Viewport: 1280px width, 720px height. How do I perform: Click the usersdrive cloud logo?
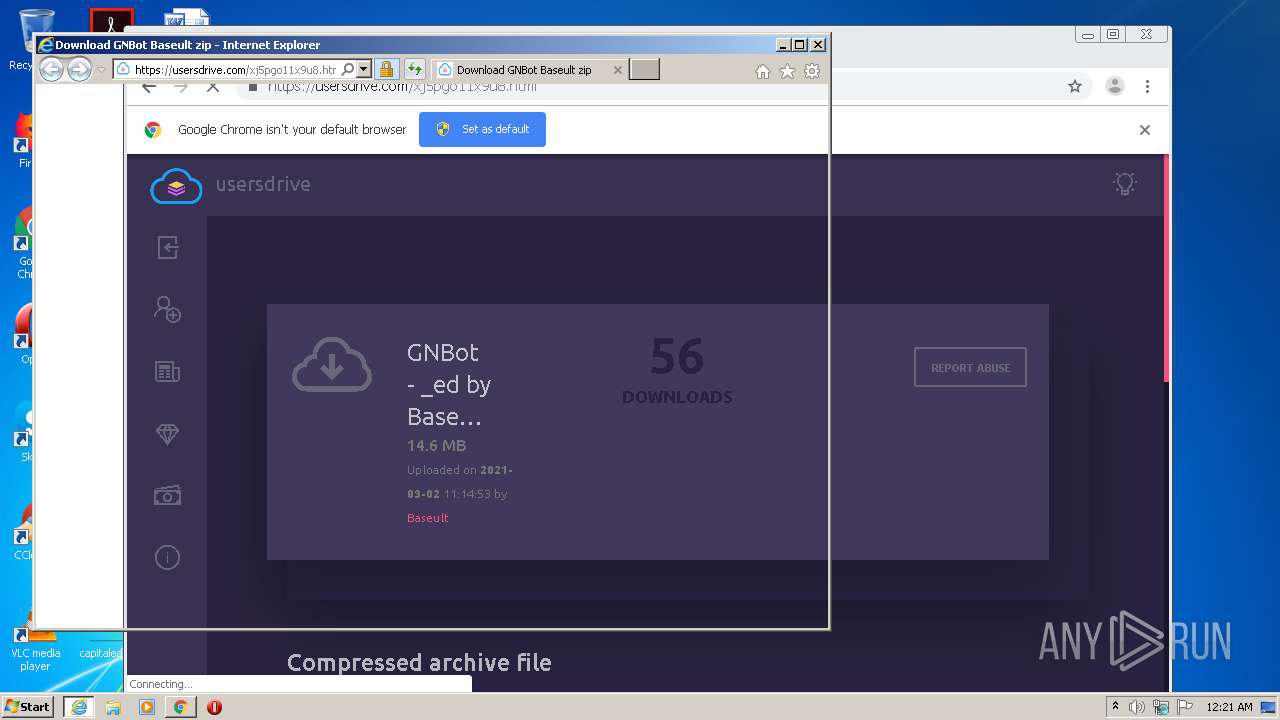[x=176, y=186]
